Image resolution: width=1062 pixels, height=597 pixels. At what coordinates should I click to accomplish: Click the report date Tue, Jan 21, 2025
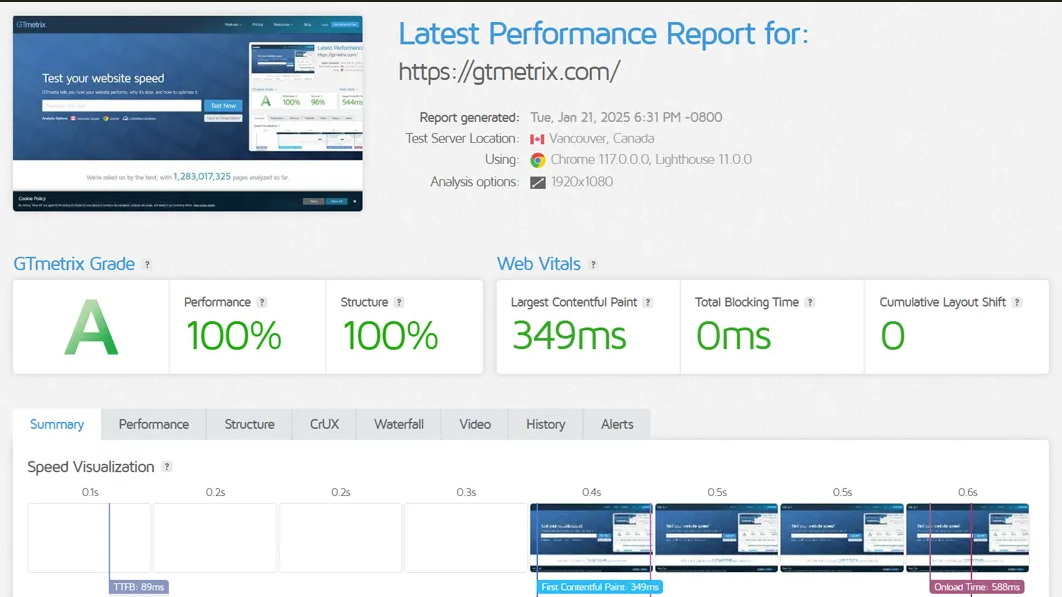tap(626, 117)
